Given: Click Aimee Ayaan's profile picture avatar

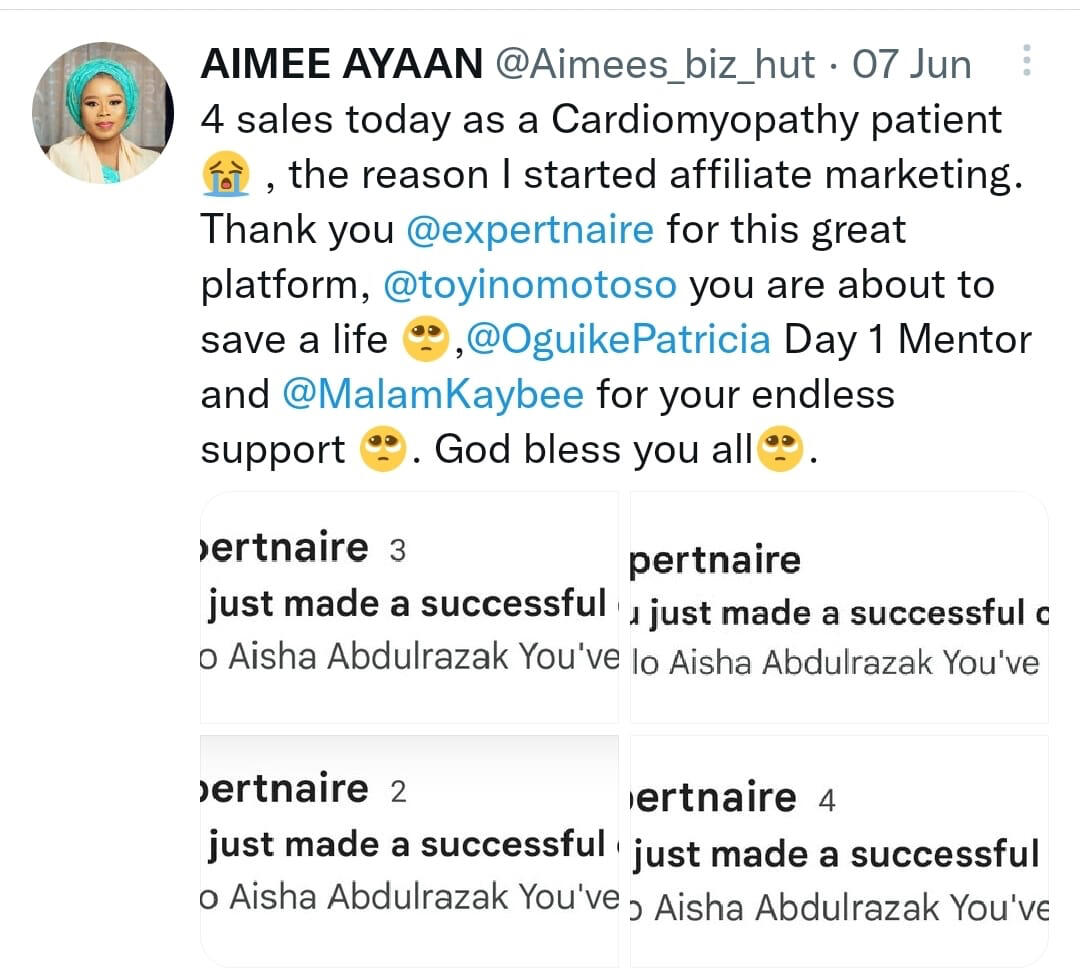Looking at the screenshot, I should click(103, 112).
